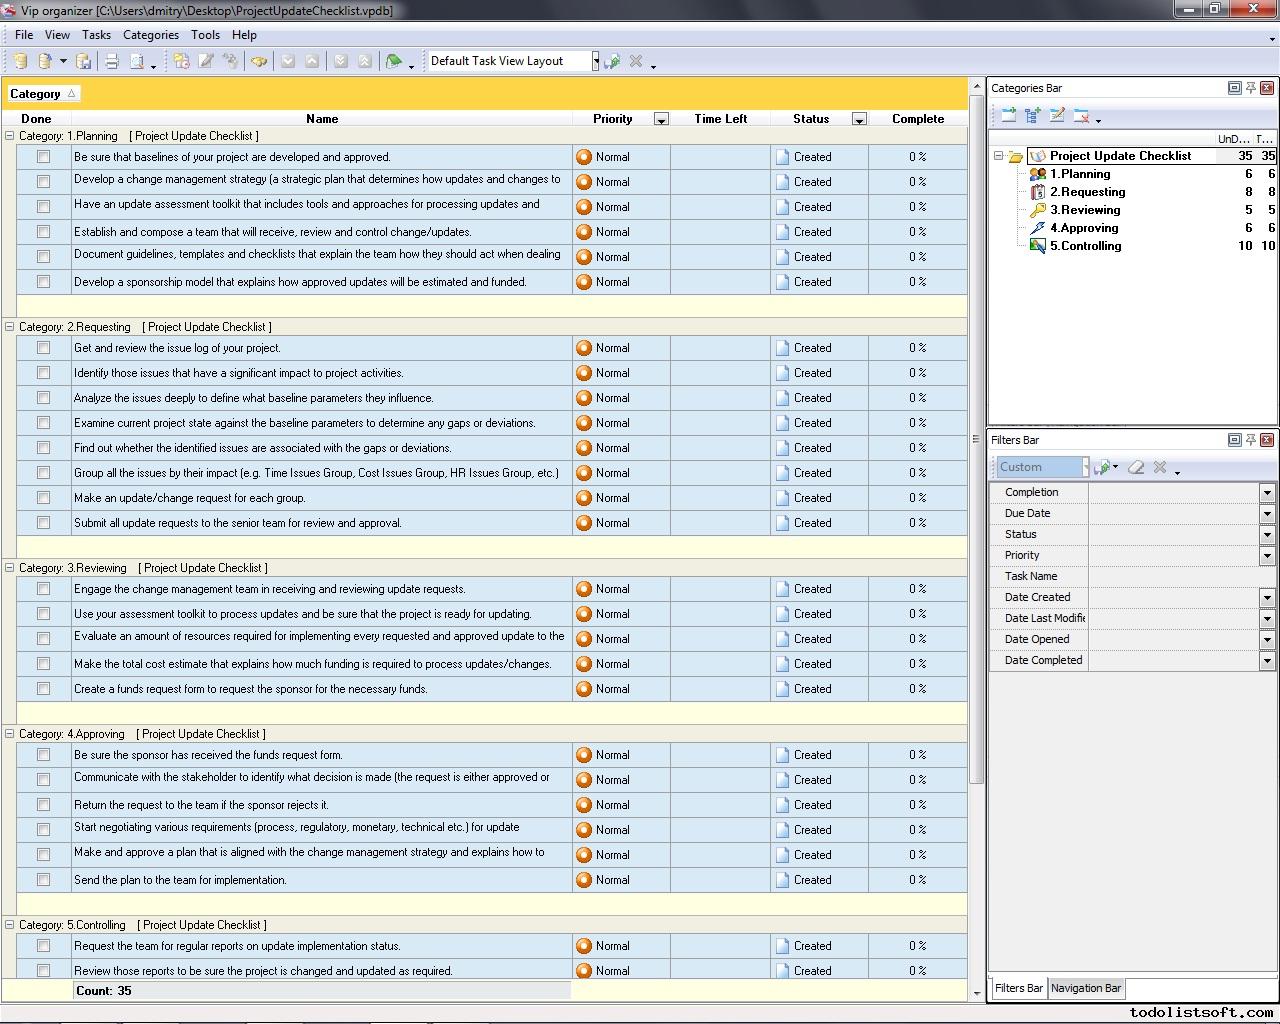The width and height of the screenshot is (1280, 1024).
Task: Click the Task Name filter input field
Action: [1180, 576]
